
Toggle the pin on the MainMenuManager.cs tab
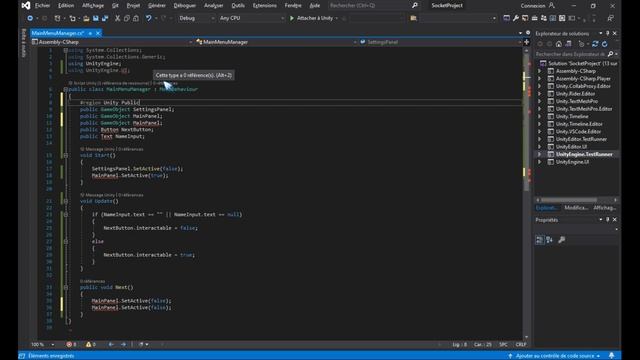(90, 33)
